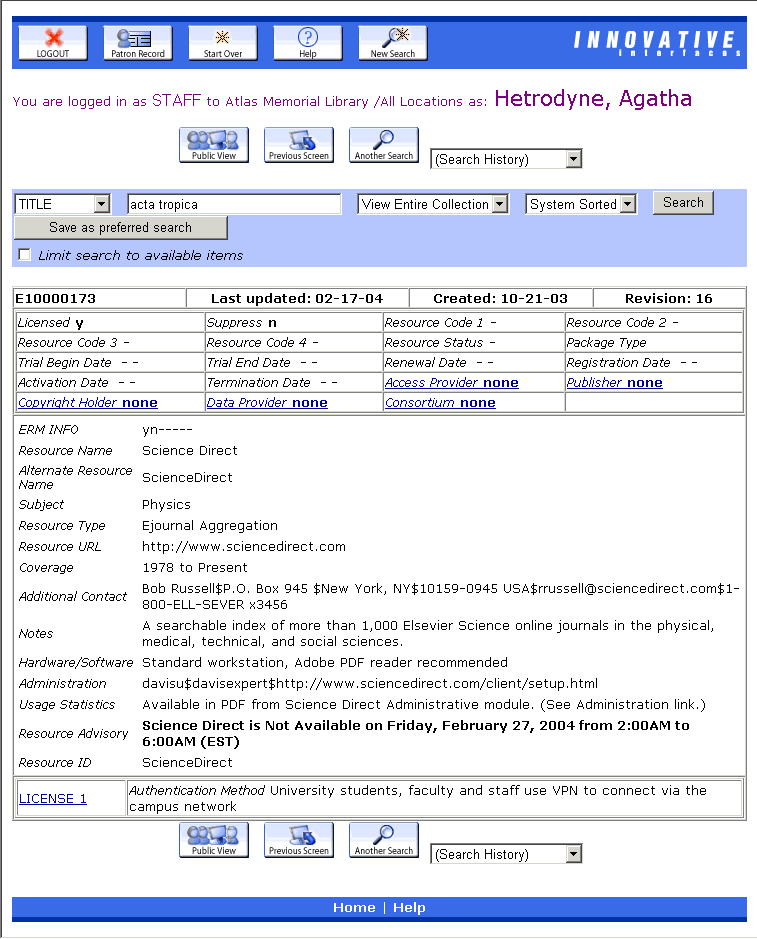Click the Suppress n cell

point(293,322)
